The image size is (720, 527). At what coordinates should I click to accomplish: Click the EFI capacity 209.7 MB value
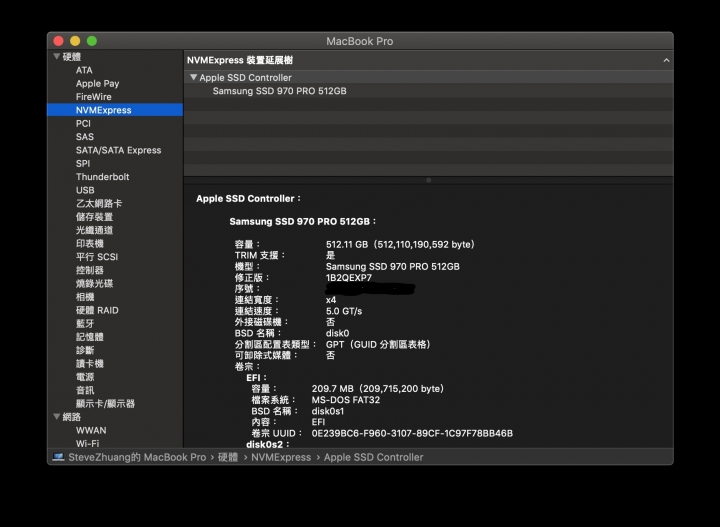point(377,388)
